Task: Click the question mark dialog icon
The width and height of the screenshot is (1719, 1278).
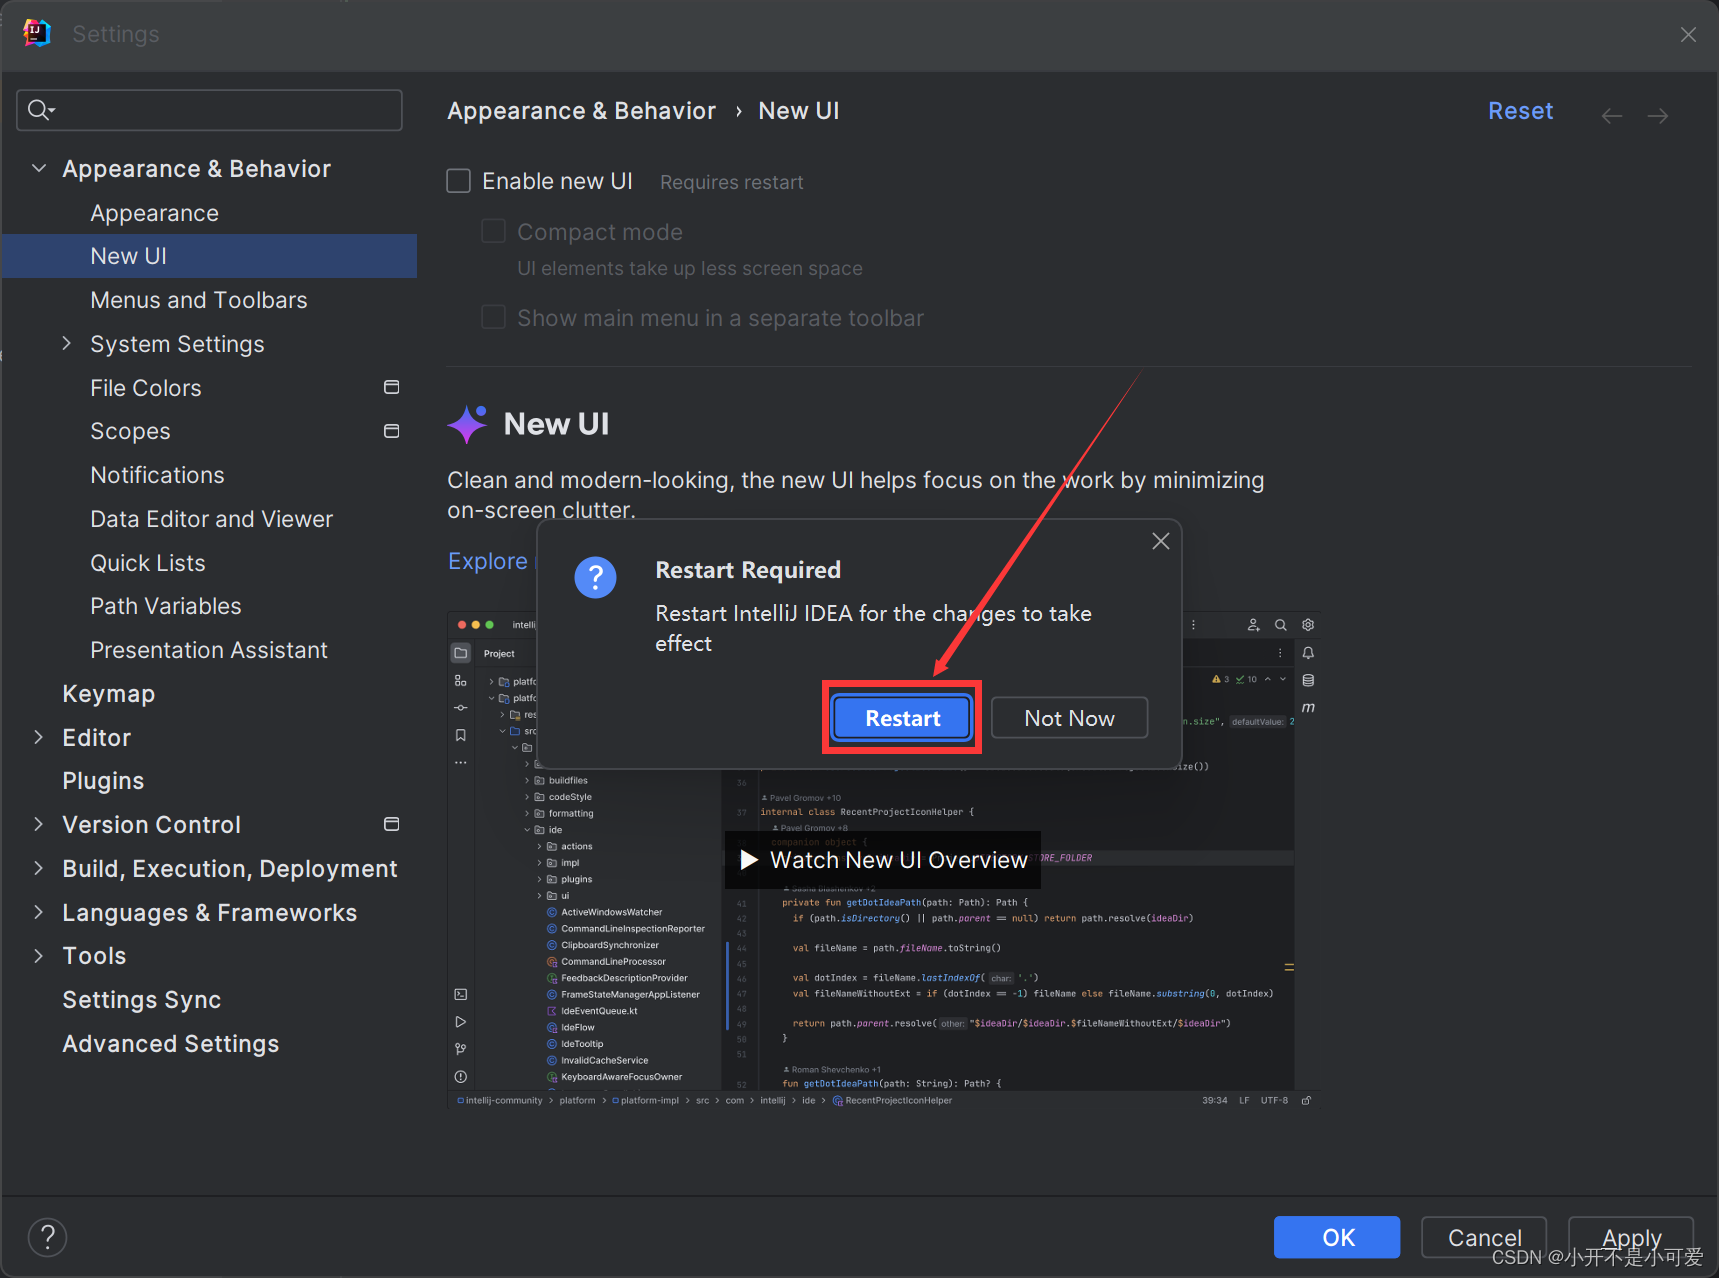Action: tap(595, 577)
